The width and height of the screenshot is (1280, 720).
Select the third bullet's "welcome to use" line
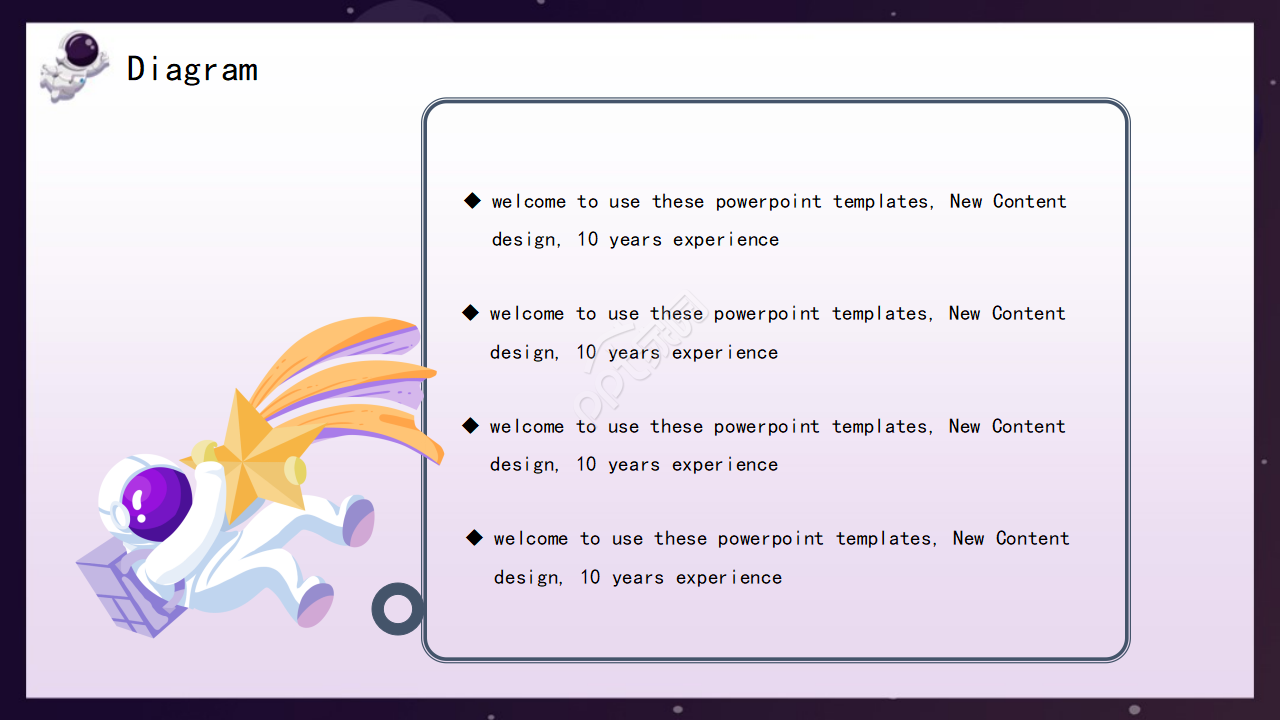(x=777, y=426)
